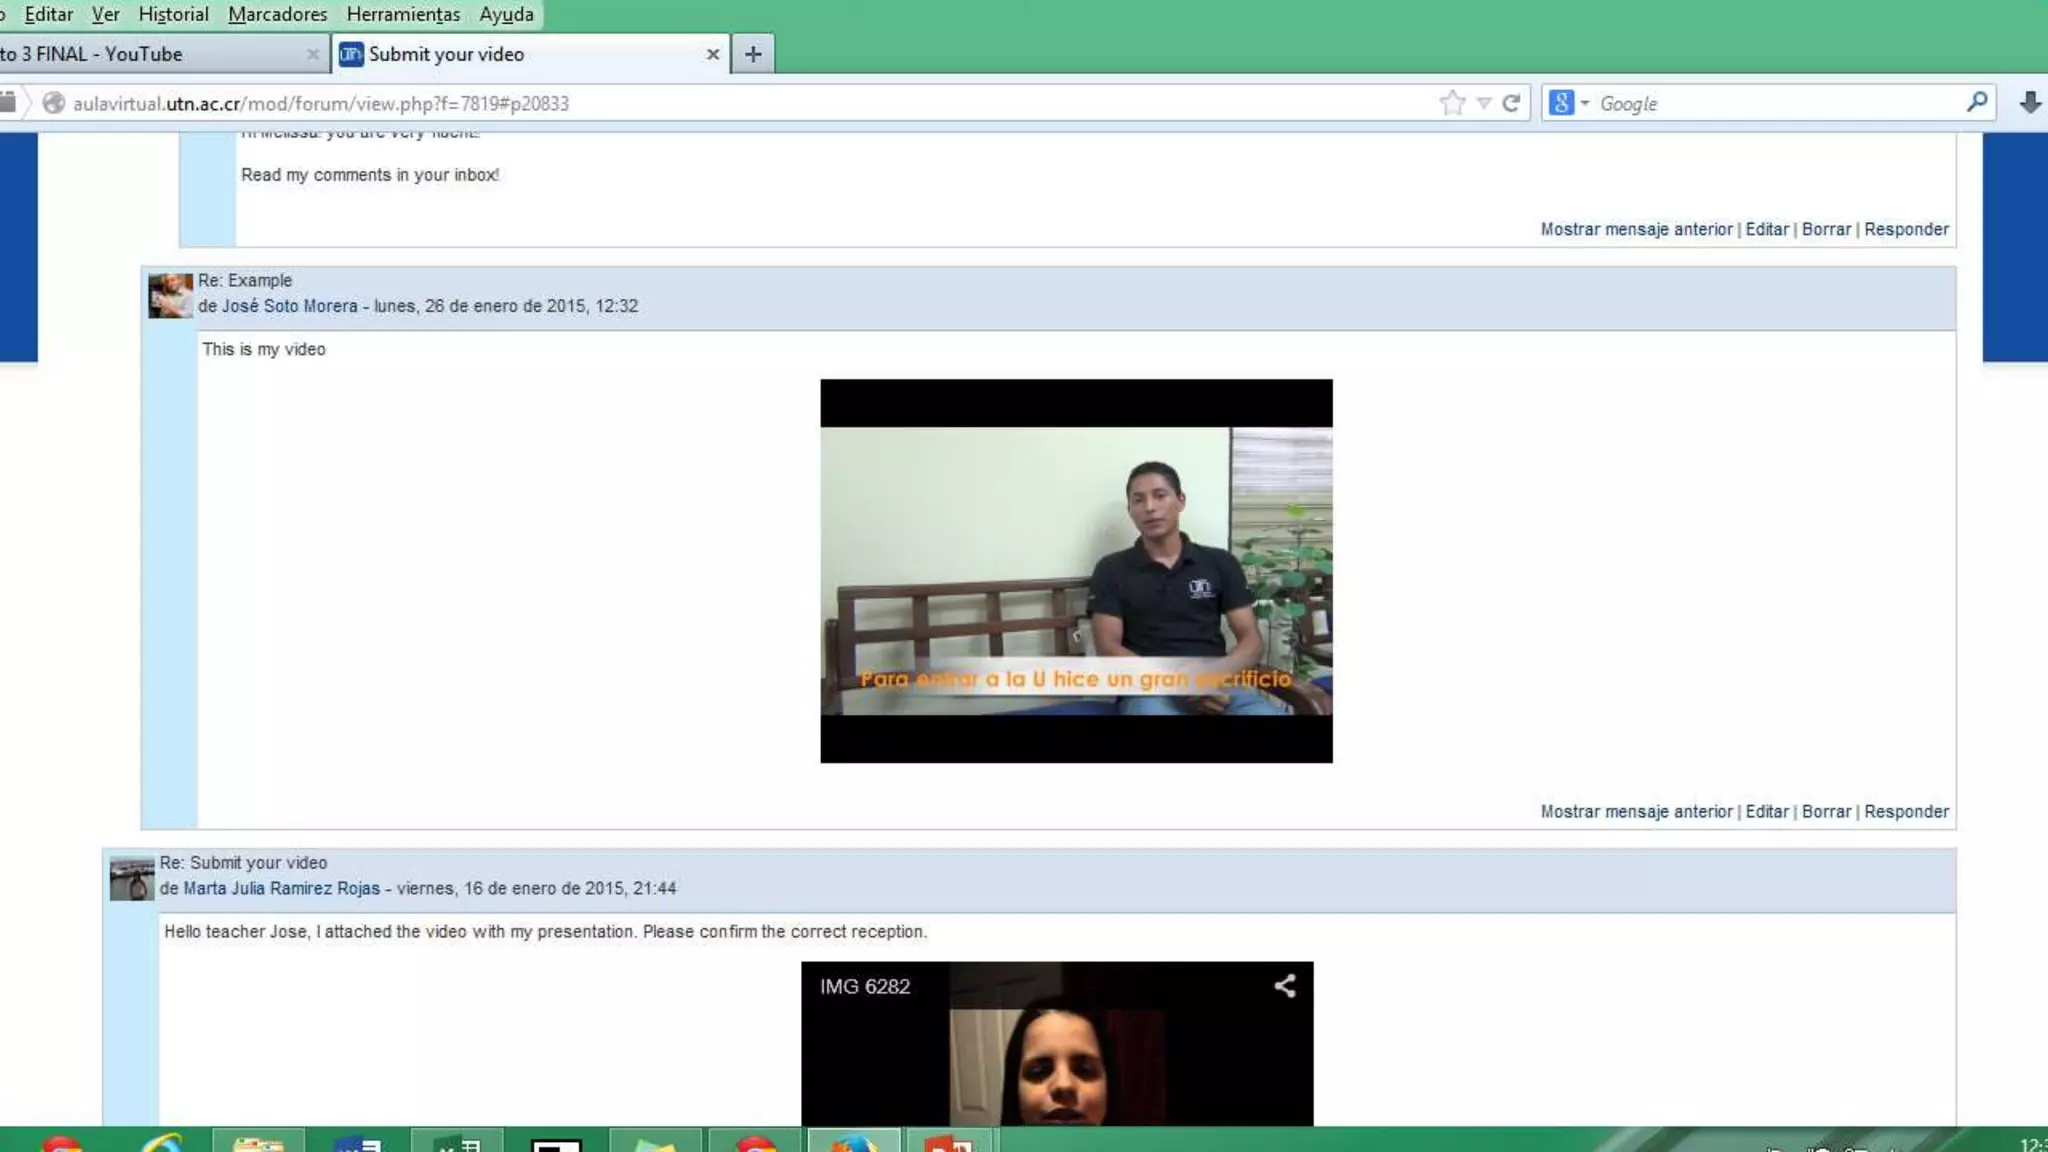2048x1152 pixels.
Task: Open PowerPoint from the taskbar
Action: pyautogui.click(x=949, y=1141)
